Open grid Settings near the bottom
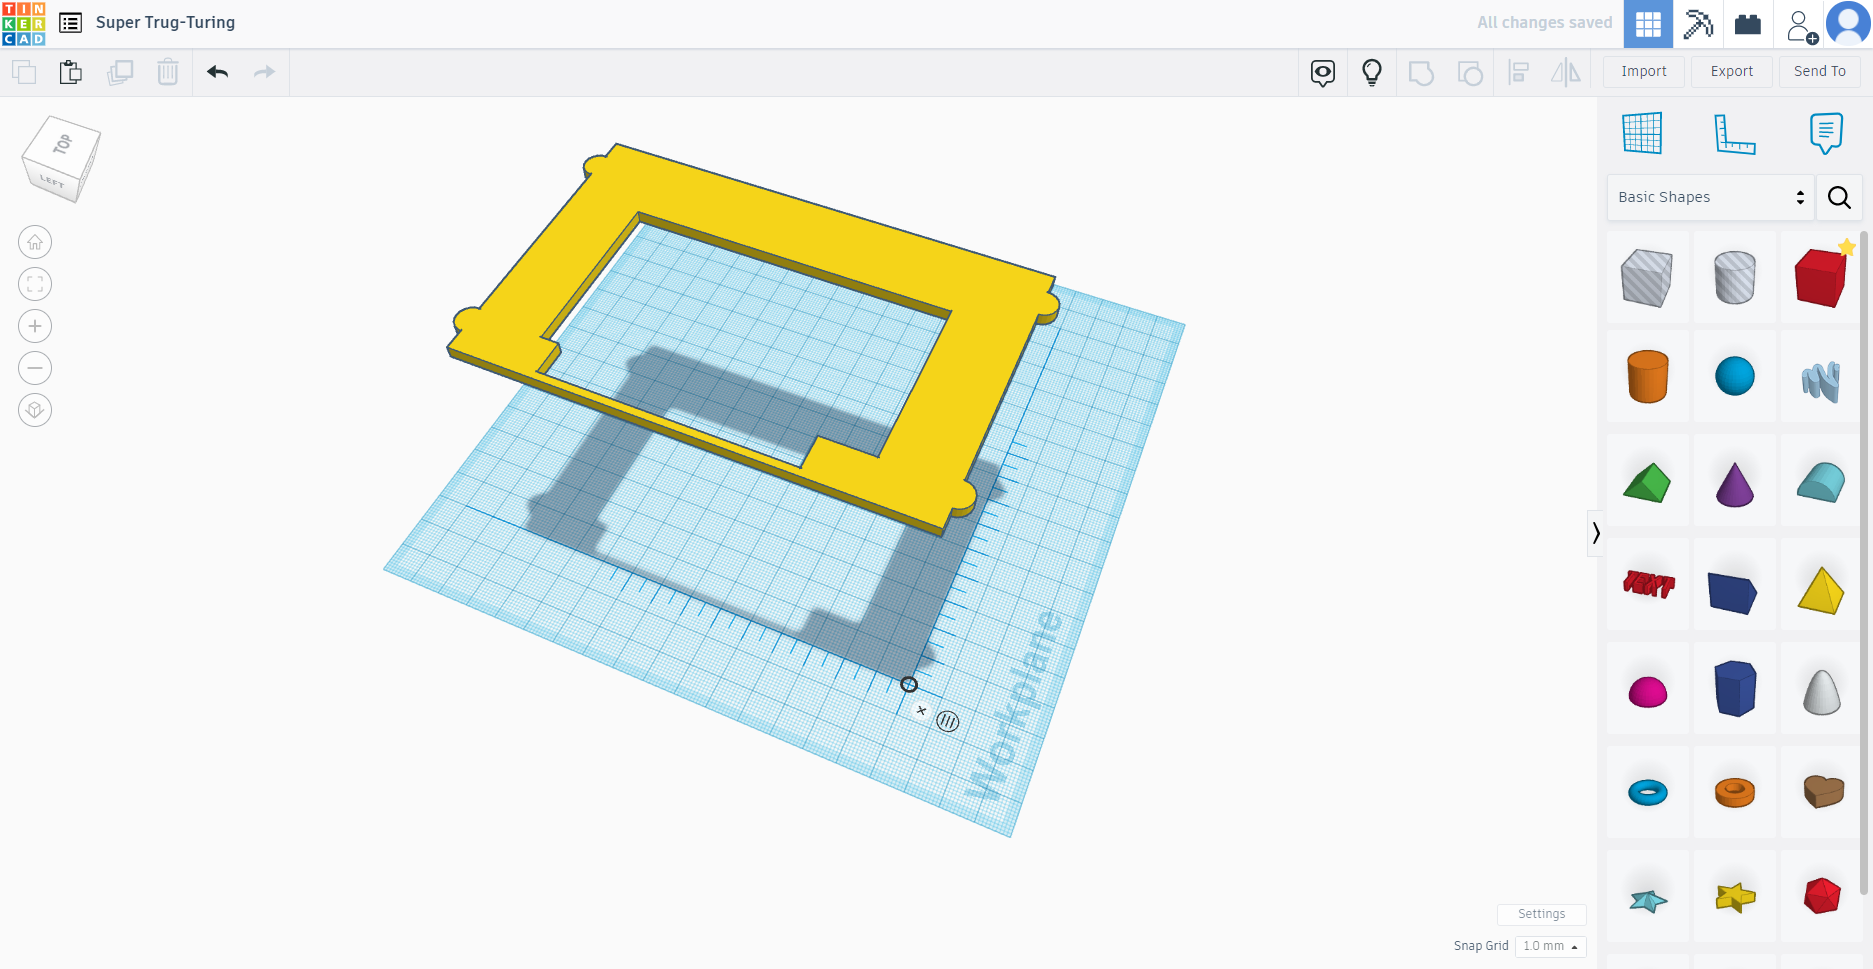Screen dimensions: 1873x969 (1541, 913)
